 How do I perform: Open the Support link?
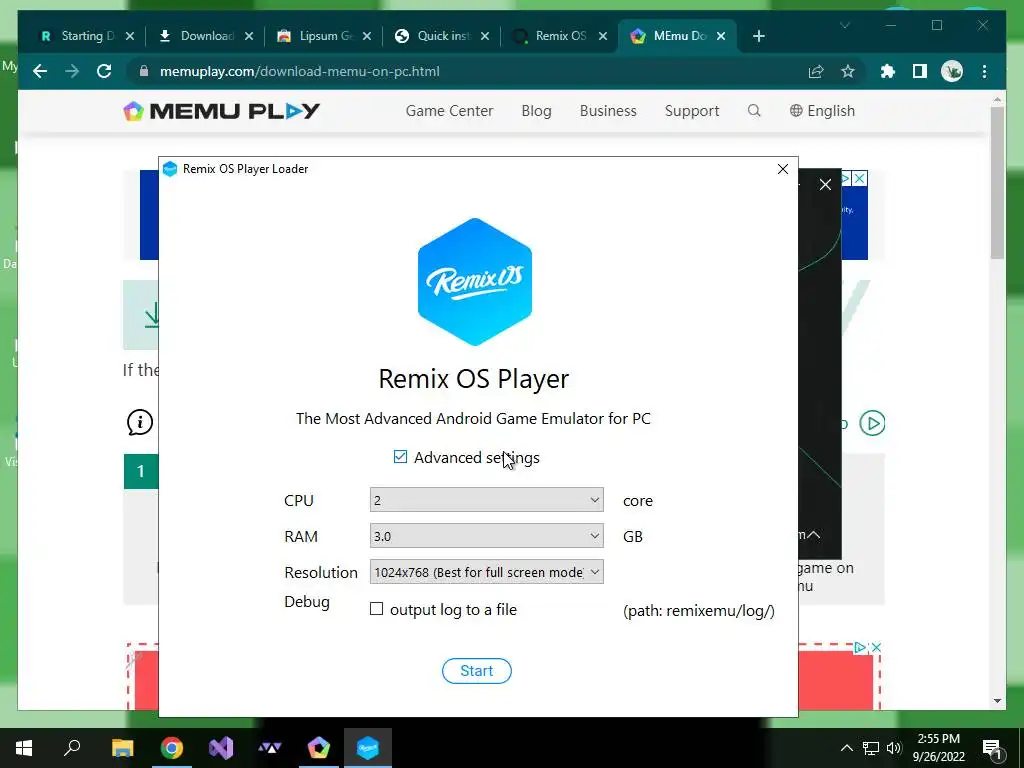[692, 111]
